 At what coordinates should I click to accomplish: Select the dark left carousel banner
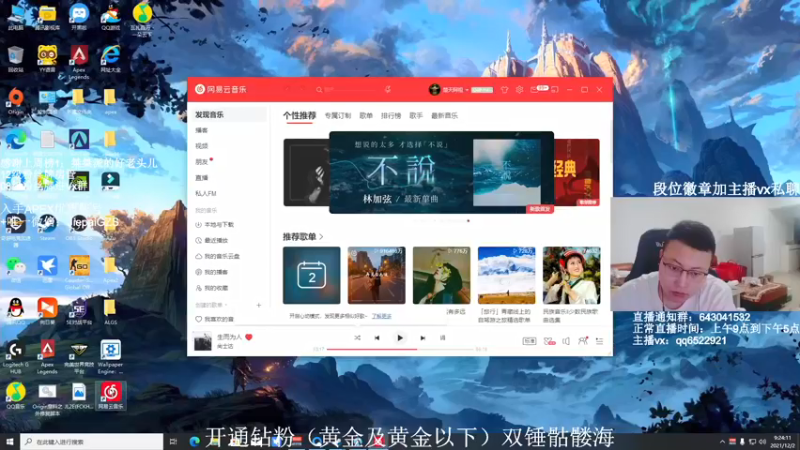click(x=306, y=172)
